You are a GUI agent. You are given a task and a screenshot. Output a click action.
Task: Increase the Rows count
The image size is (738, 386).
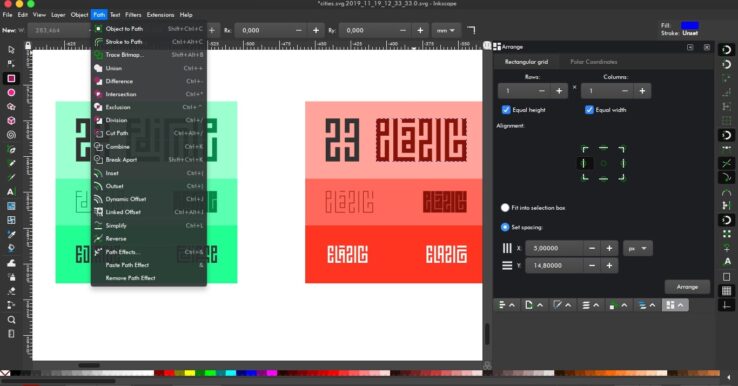[559, 91]
